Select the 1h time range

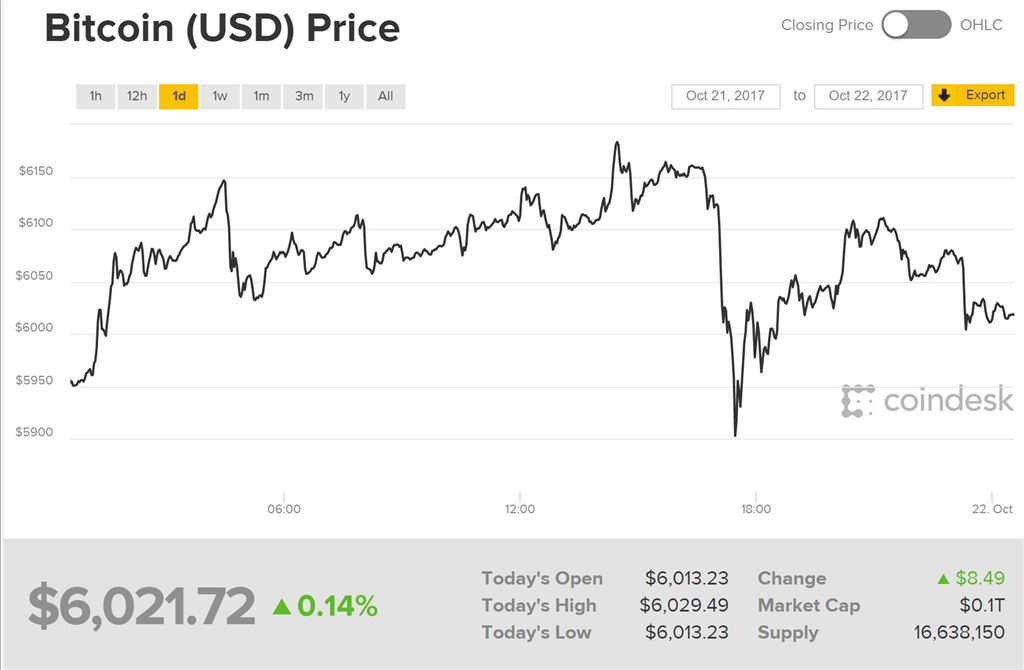[x=96, y=96]
